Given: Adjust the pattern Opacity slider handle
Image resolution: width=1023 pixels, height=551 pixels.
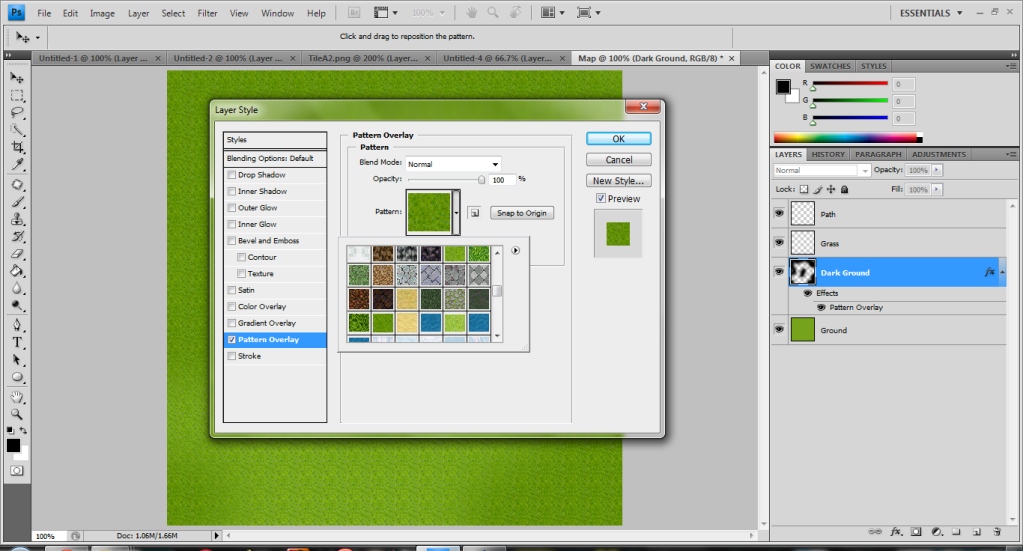Looking at the screenshot, I should pyautogui.click(x=481, y=180).
